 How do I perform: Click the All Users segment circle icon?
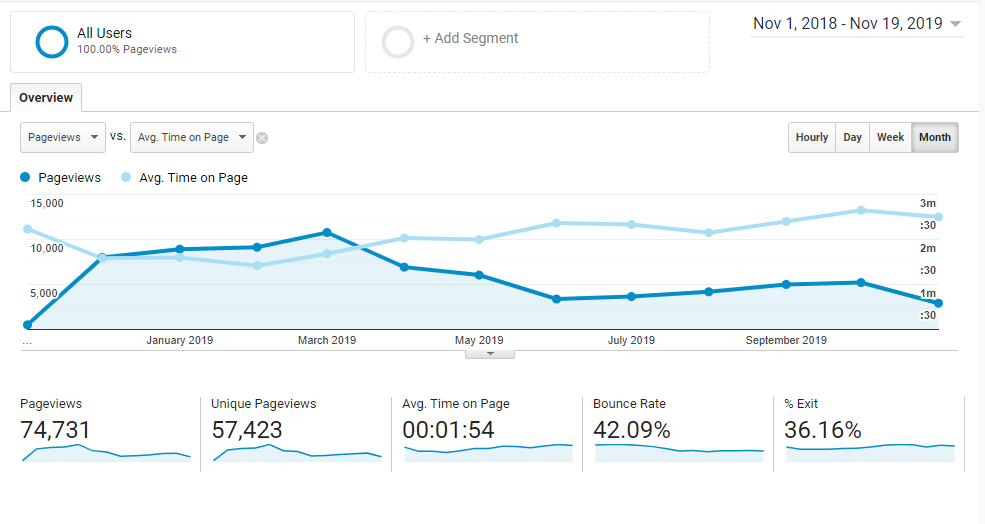tap(52, 42)
